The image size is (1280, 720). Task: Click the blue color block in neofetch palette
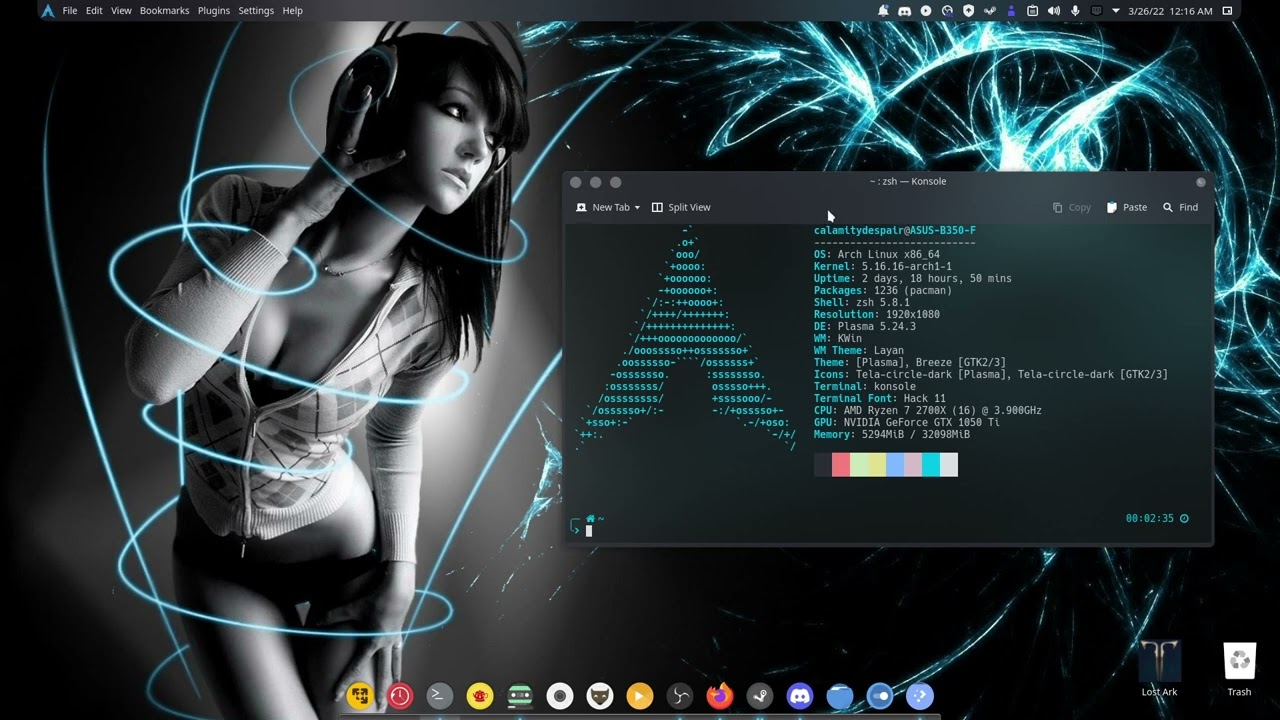pyautogui.click(x=895, y=465)
